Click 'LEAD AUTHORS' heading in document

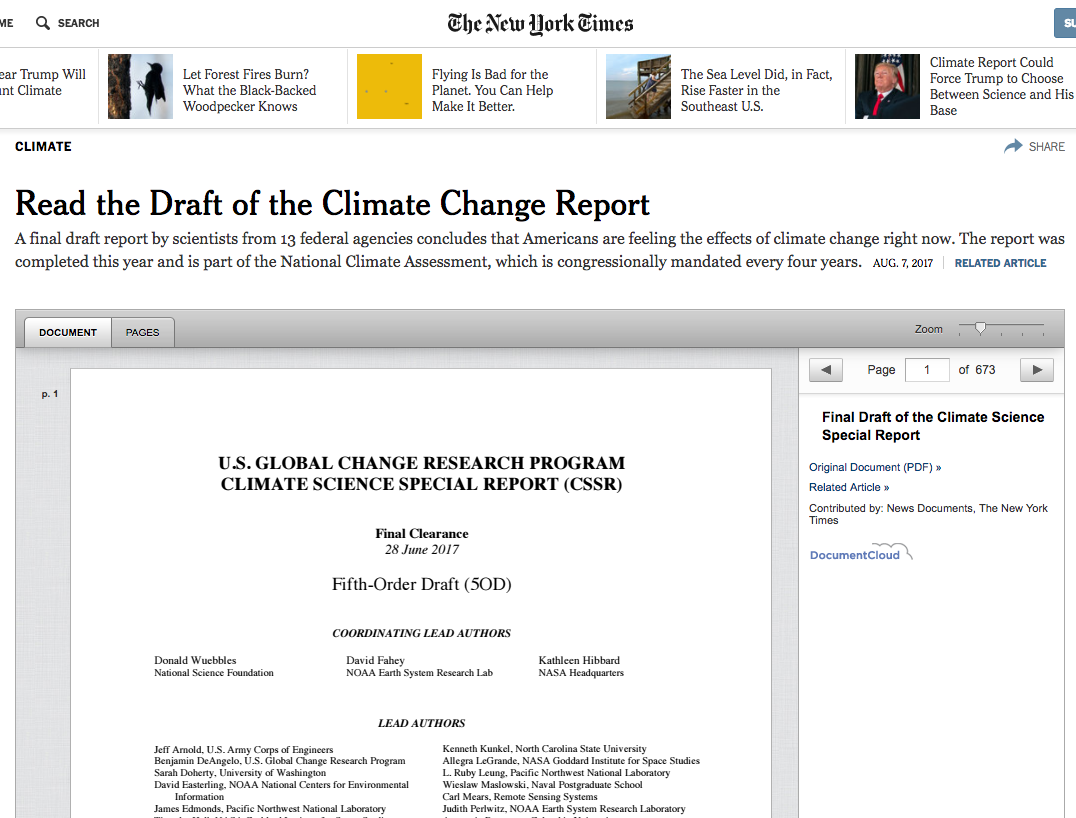pos(421,723)
